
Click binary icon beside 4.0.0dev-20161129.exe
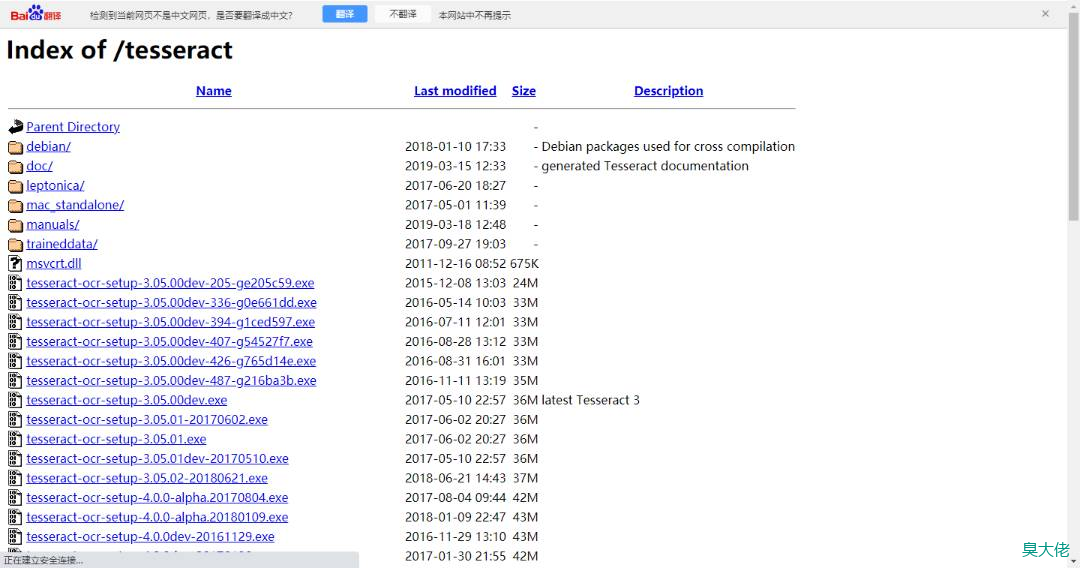click(15, 536)
